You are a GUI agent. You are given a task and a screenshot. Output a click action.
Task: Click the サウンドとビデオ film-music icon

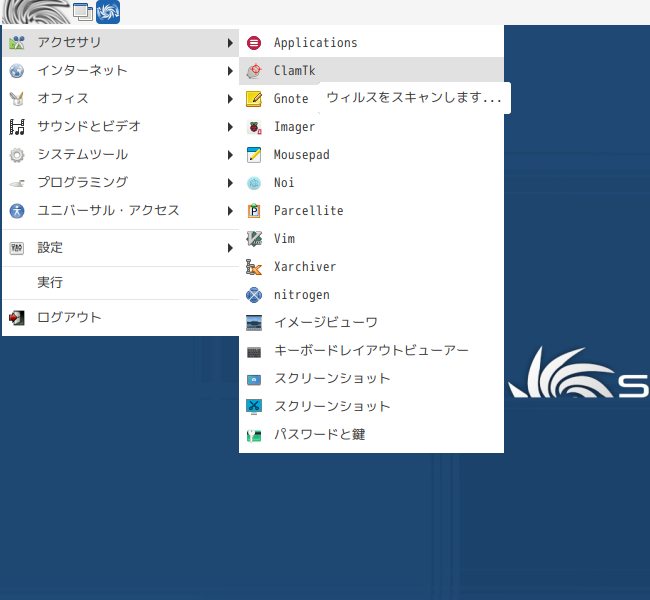point(17,127)
